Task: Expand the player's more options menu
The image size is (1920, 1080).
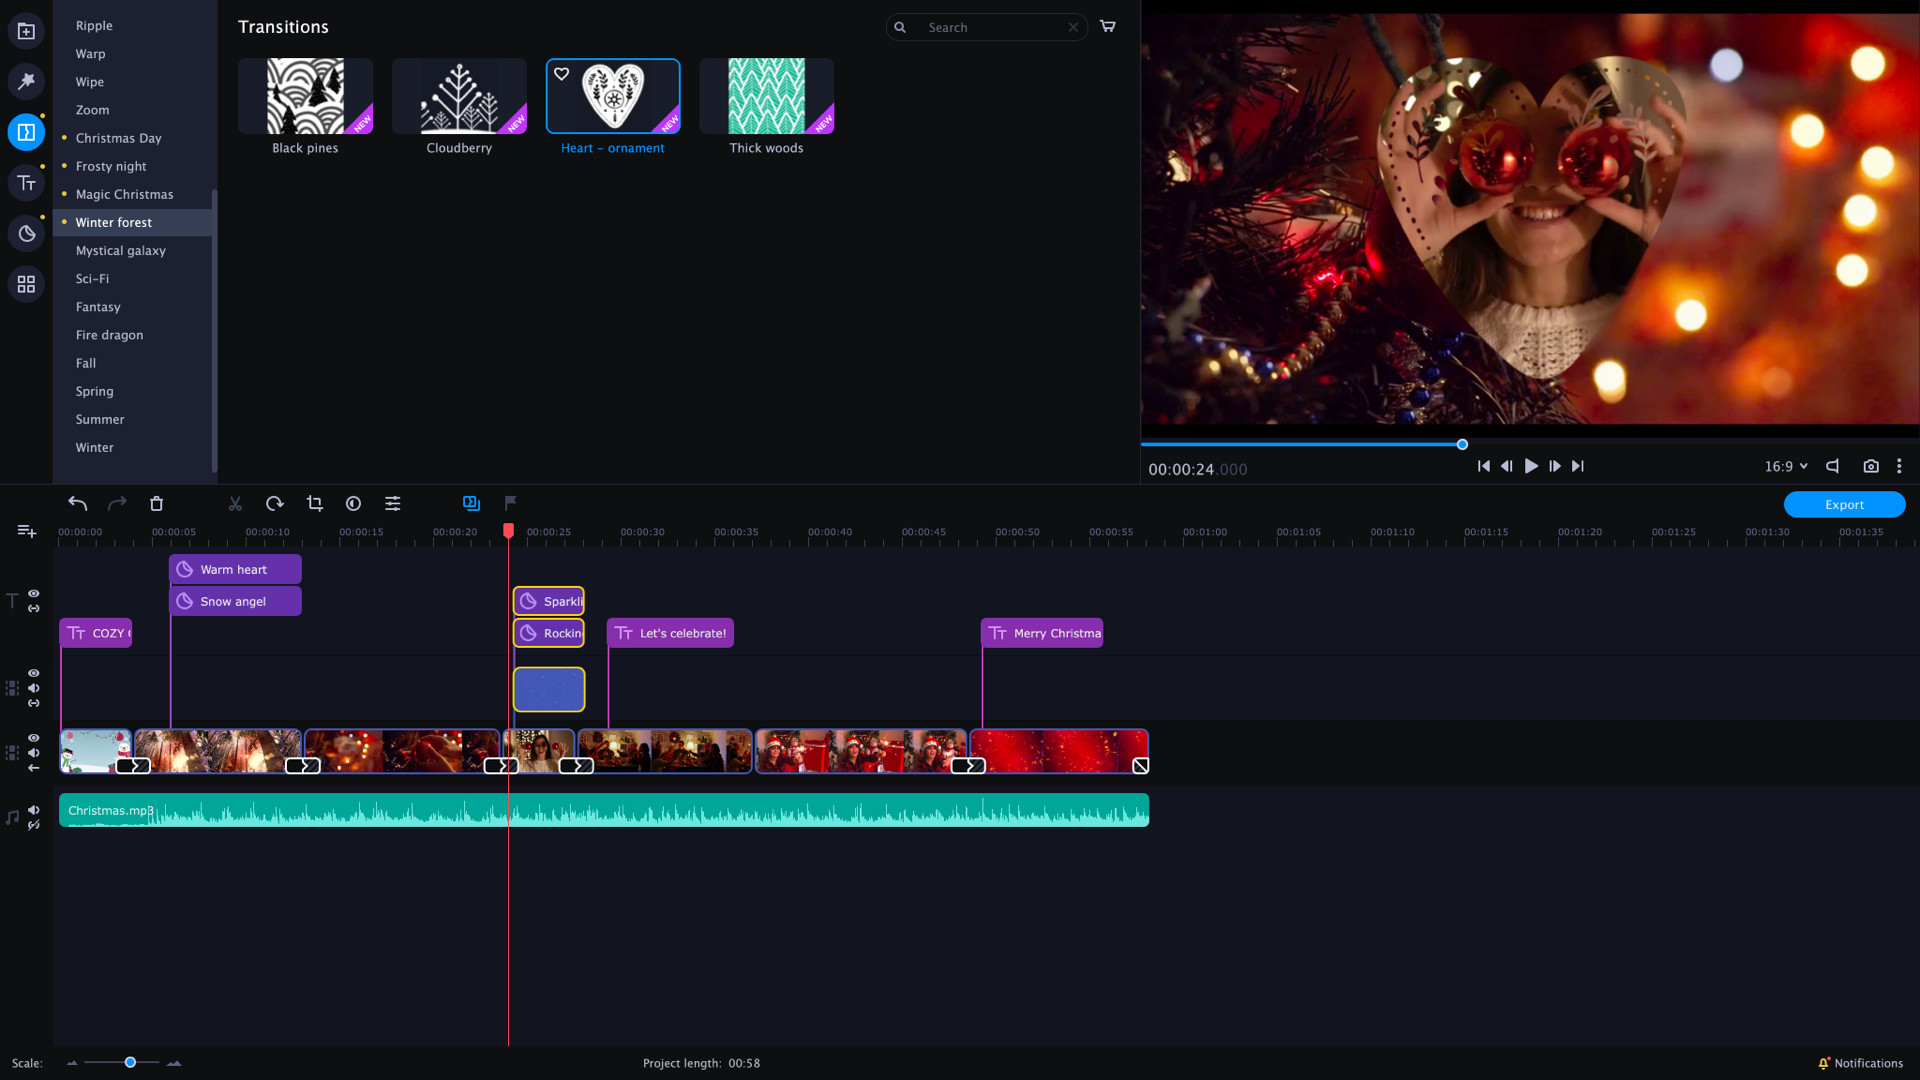Action: 1899,466
